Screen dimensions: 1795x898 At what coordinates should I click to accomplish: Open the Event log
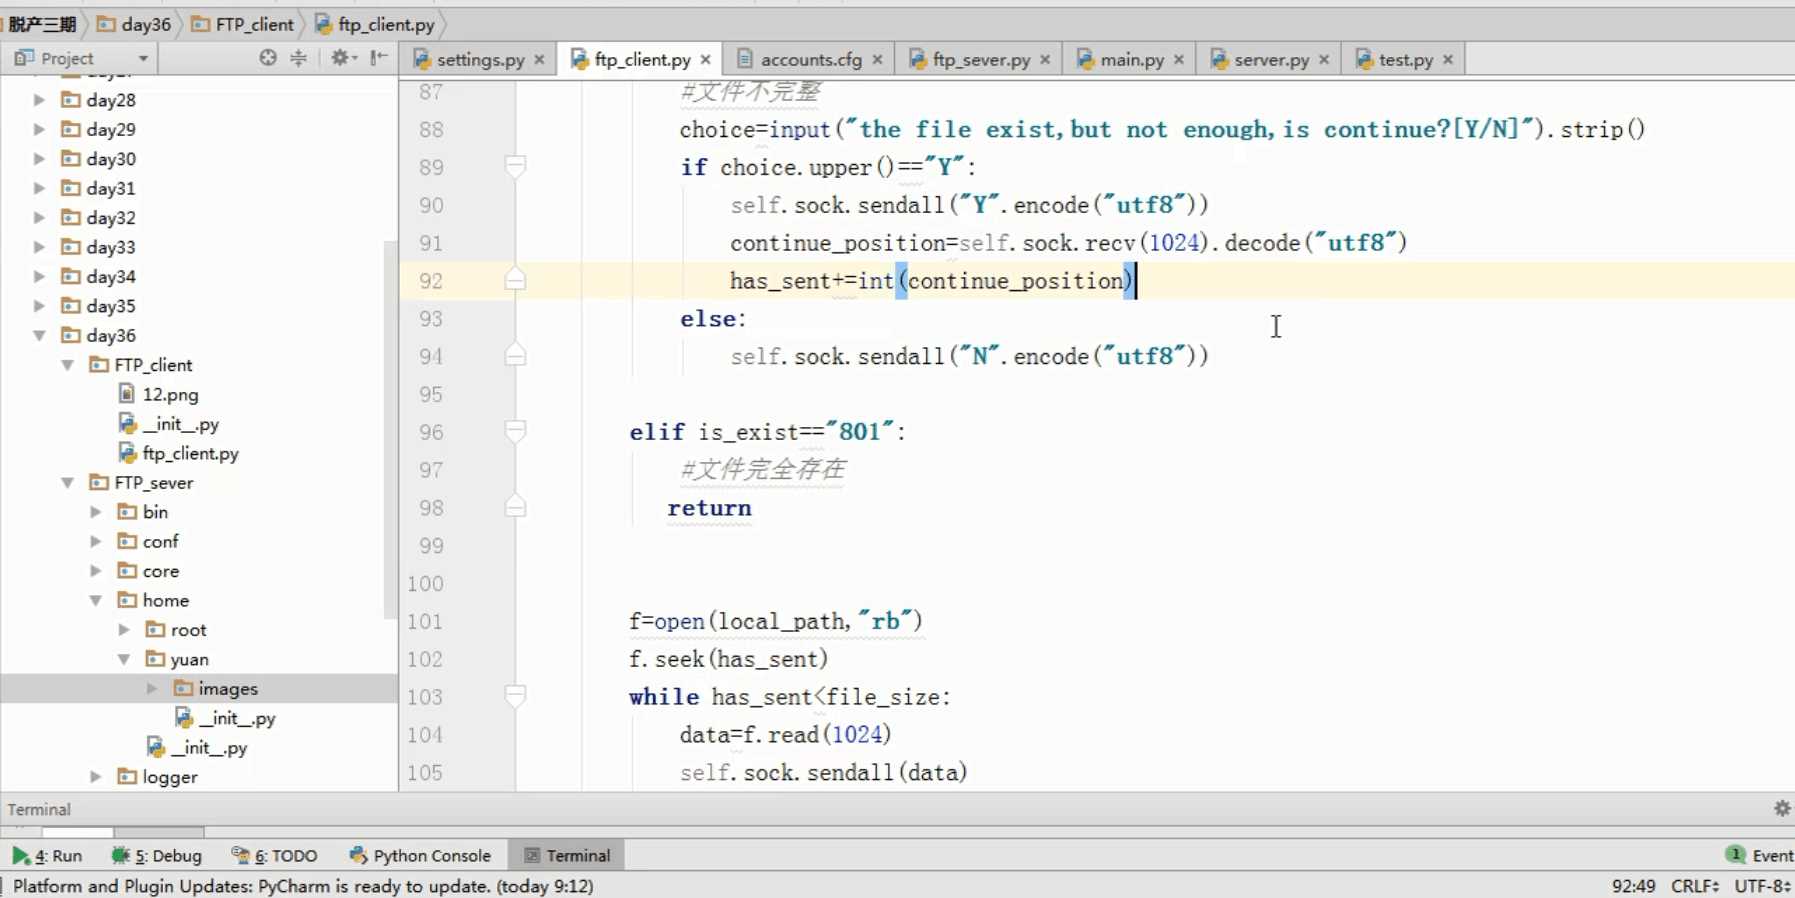pos(1760,856)
